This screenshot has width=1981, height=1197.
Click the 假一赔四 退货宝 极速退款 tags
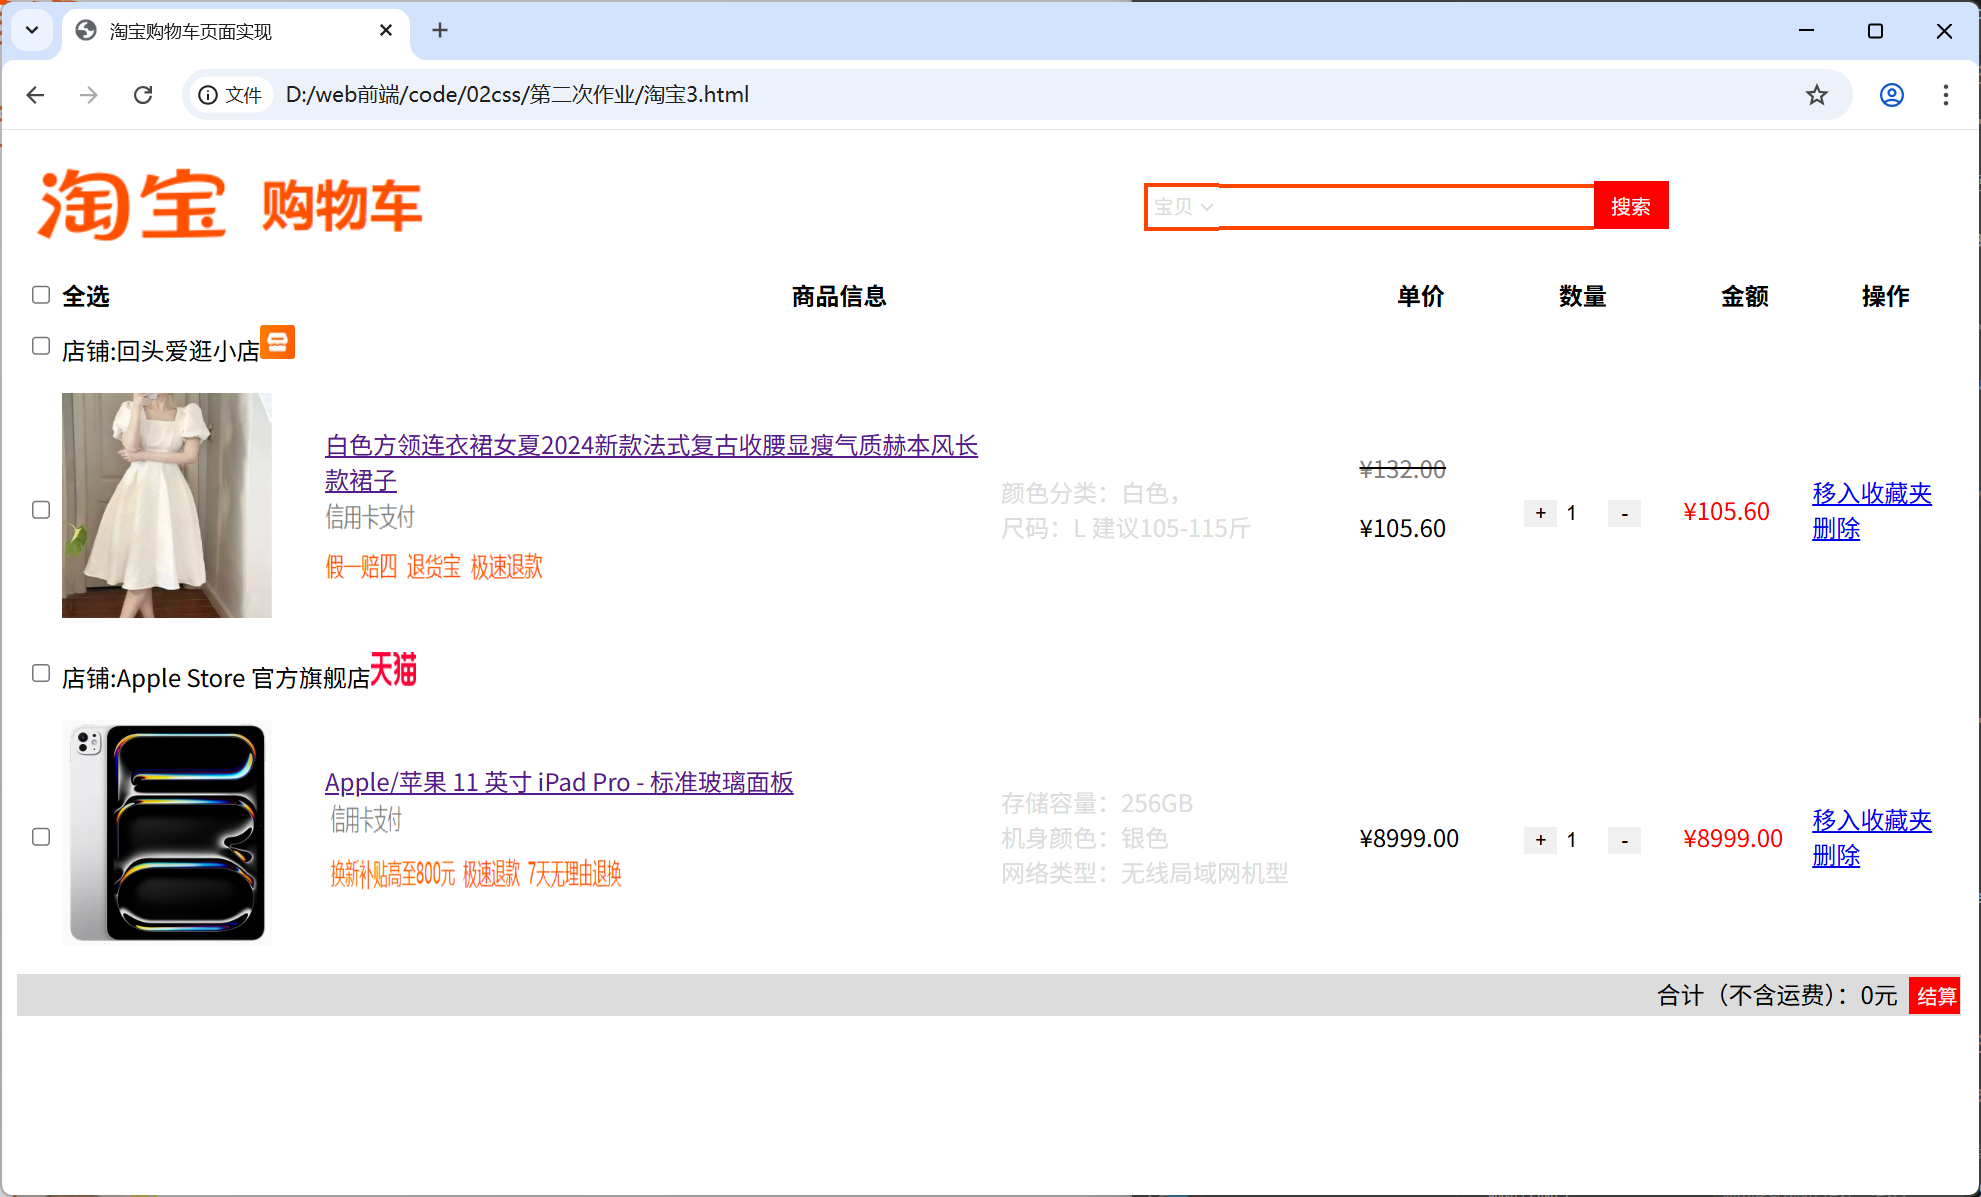pyautogui.click(x=434, y=567)
